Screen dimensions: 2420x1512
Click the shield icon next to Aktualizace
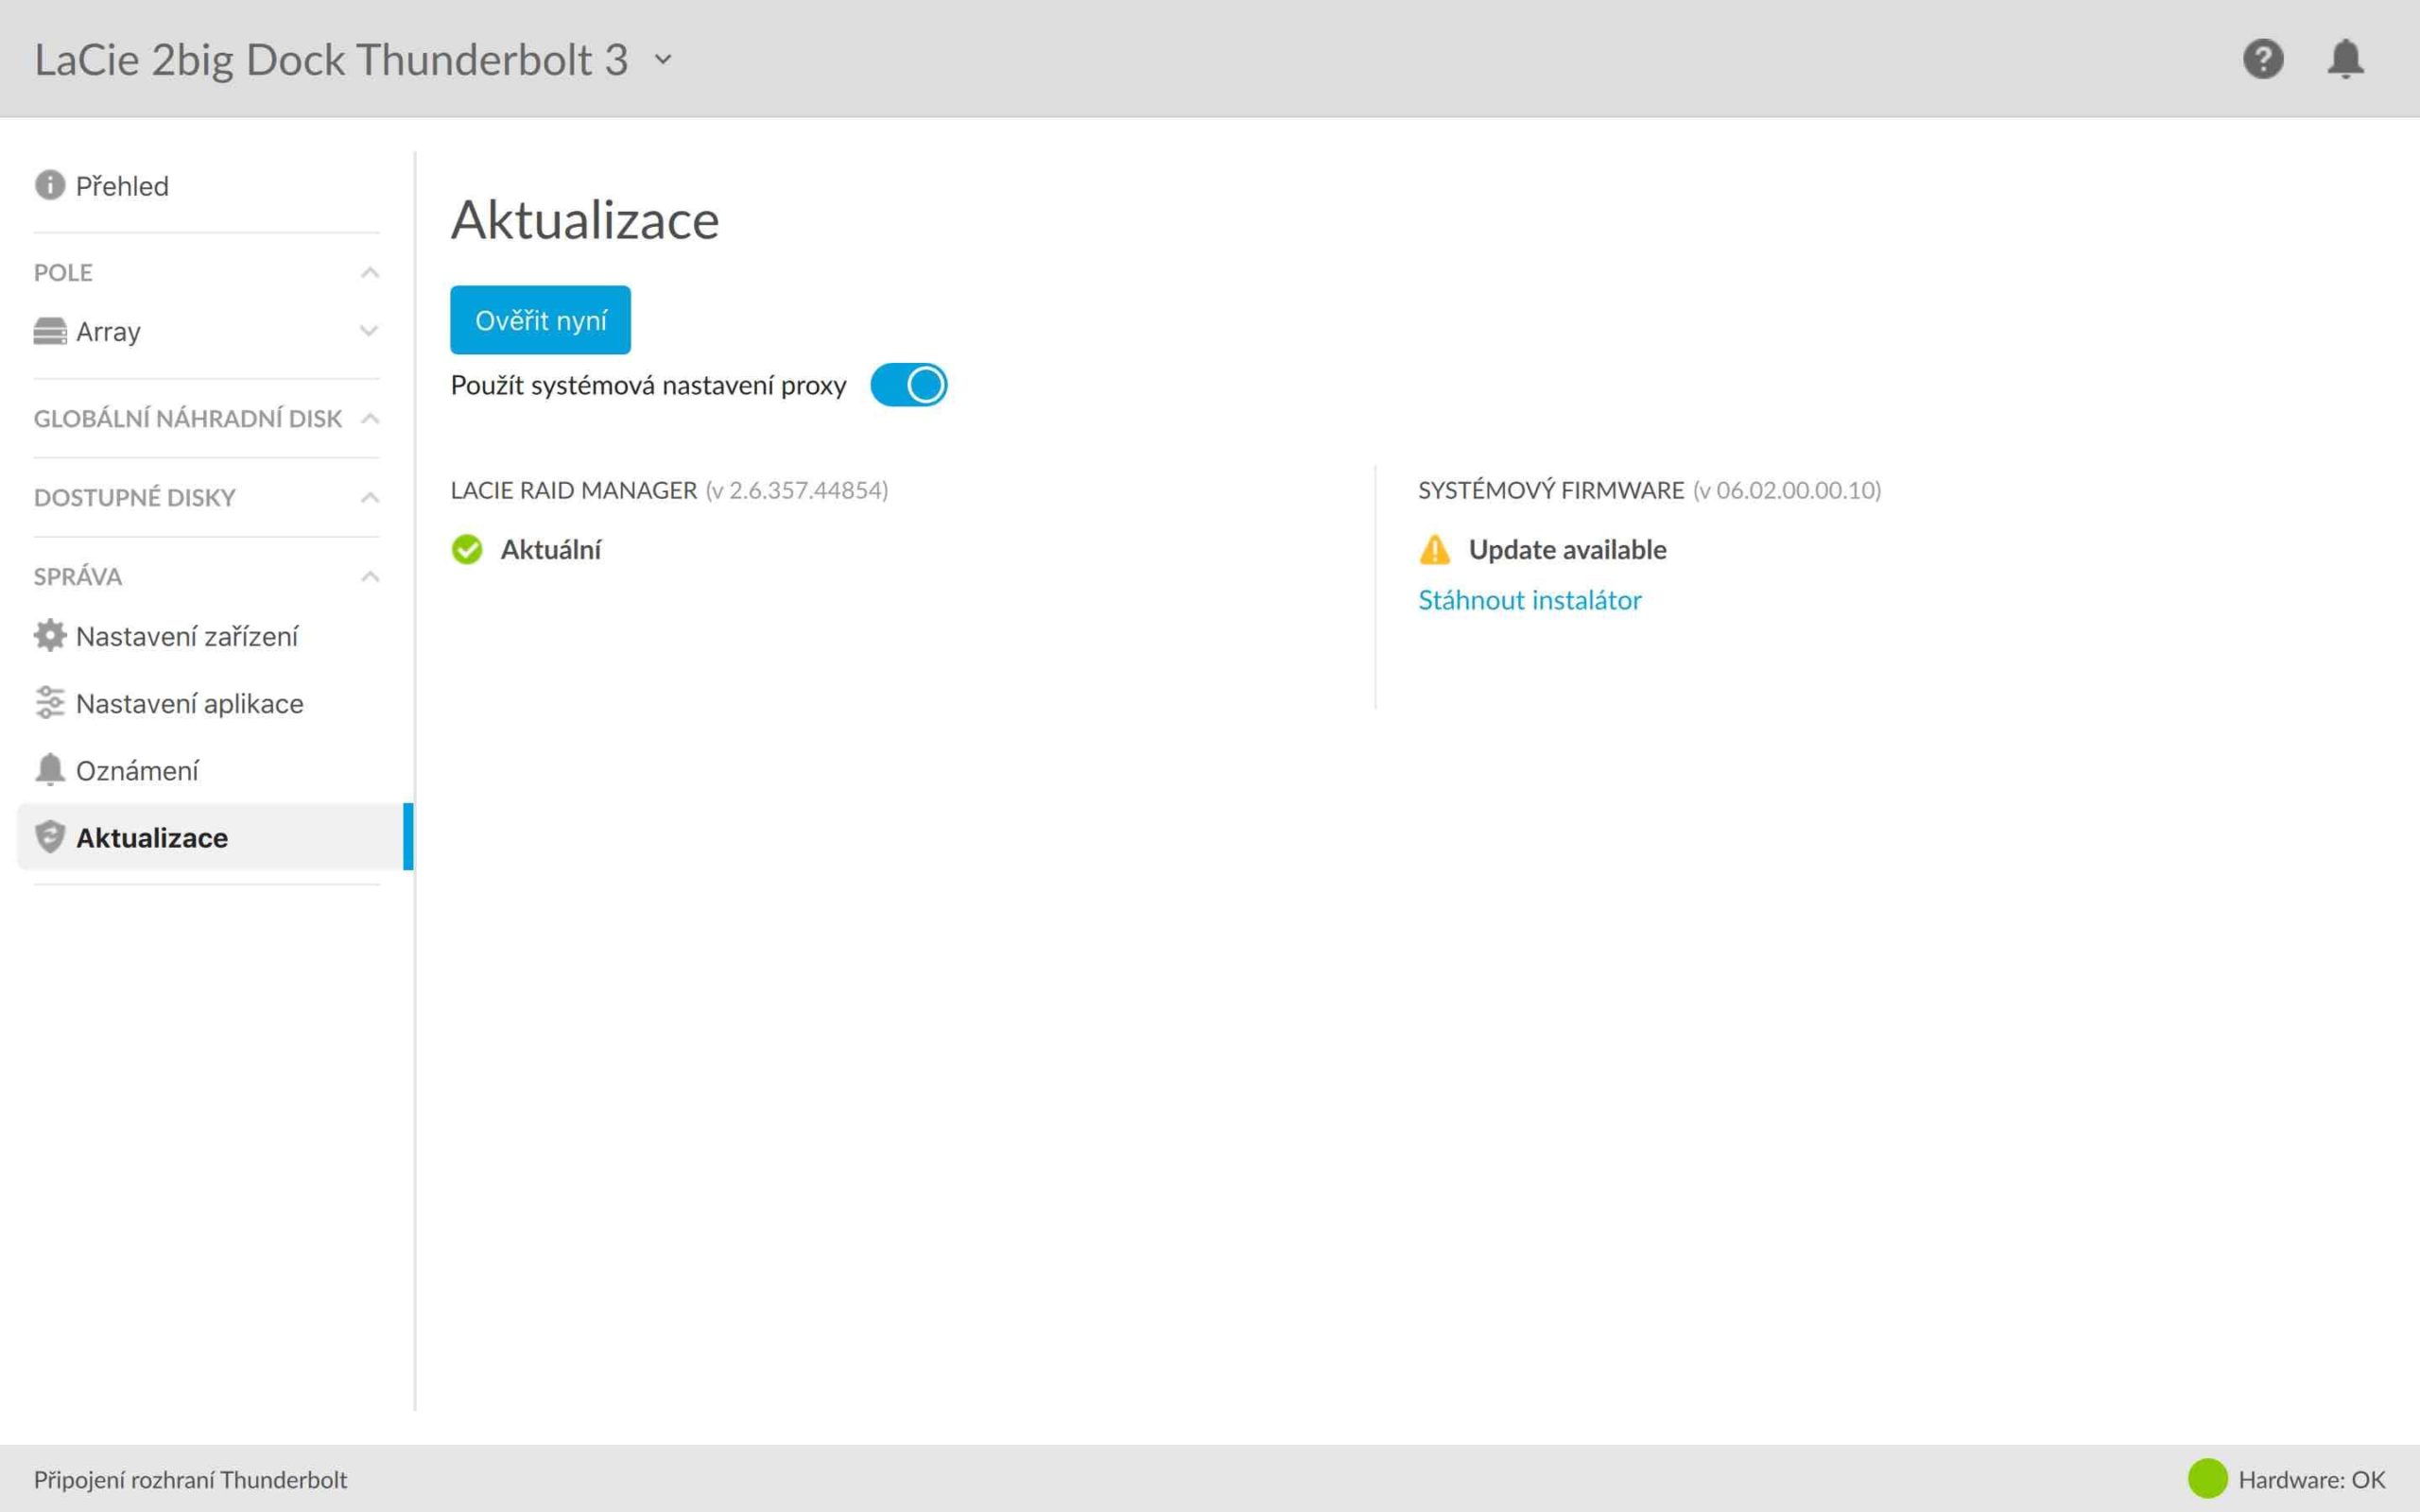click(49, 837)
